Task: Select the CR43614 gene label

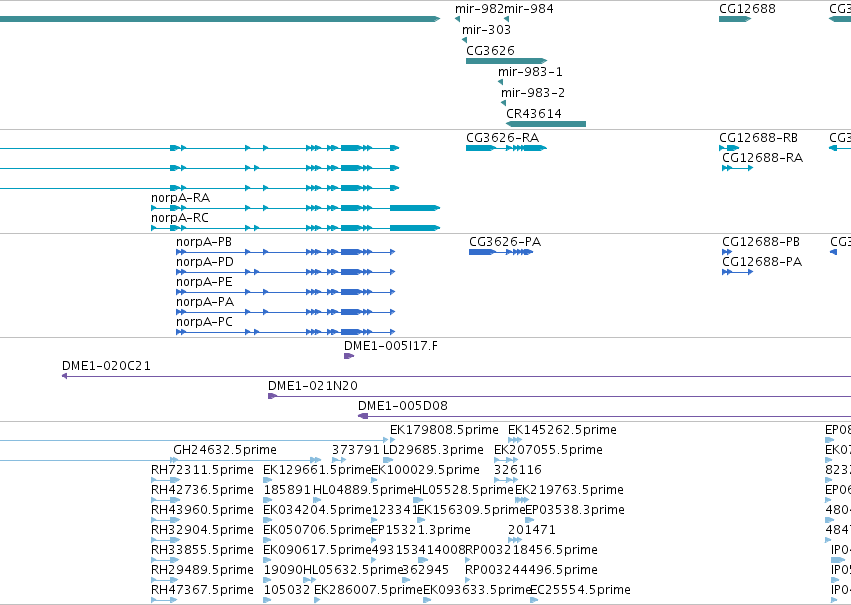Action: click(534, 114)
